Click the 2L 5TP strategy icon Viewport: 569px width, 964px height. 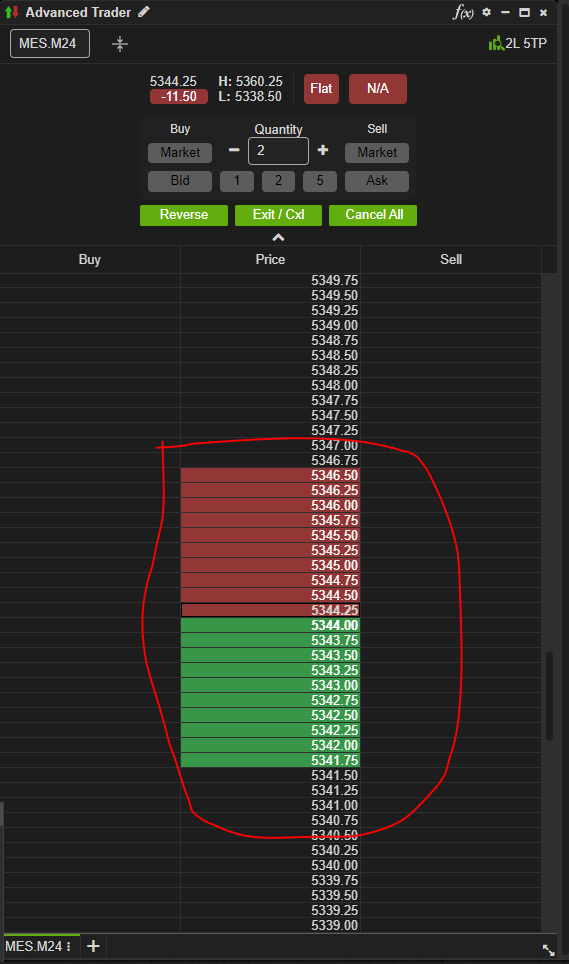coord(495,43)
